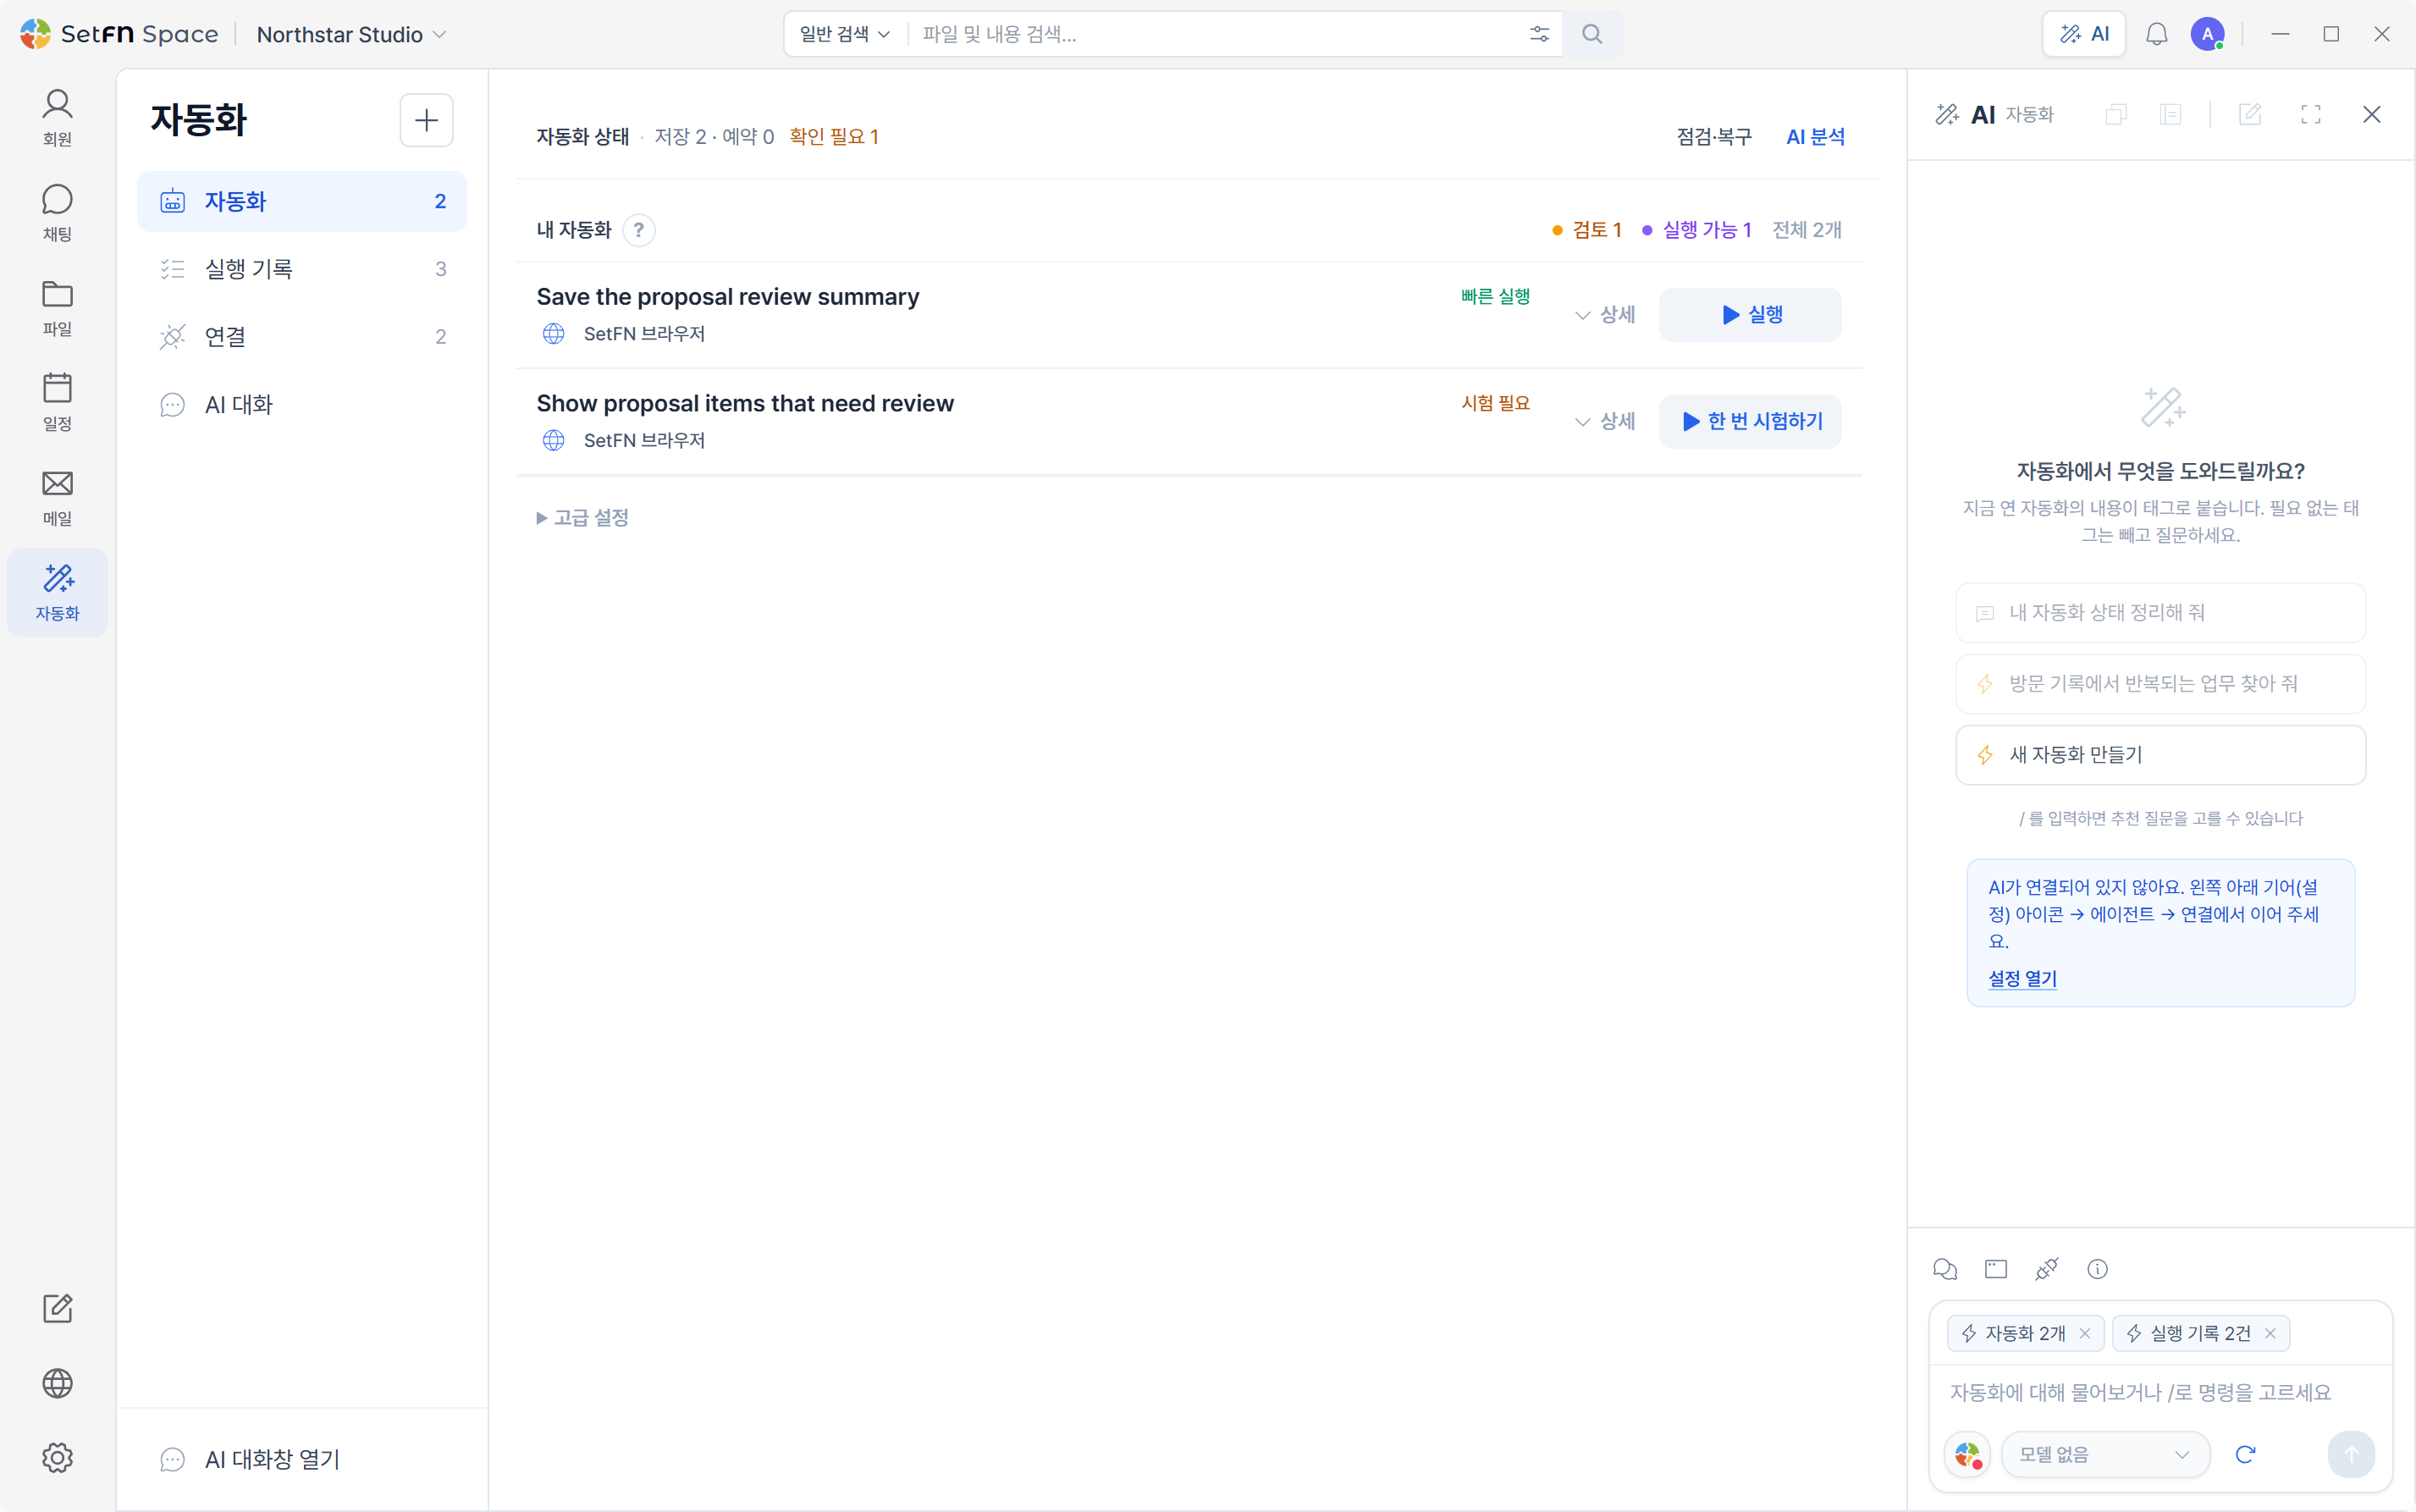The width and height of the screenshot is (2416, 1512).
Task: Click the refresh model icon
Action: pos(2245,1454)
